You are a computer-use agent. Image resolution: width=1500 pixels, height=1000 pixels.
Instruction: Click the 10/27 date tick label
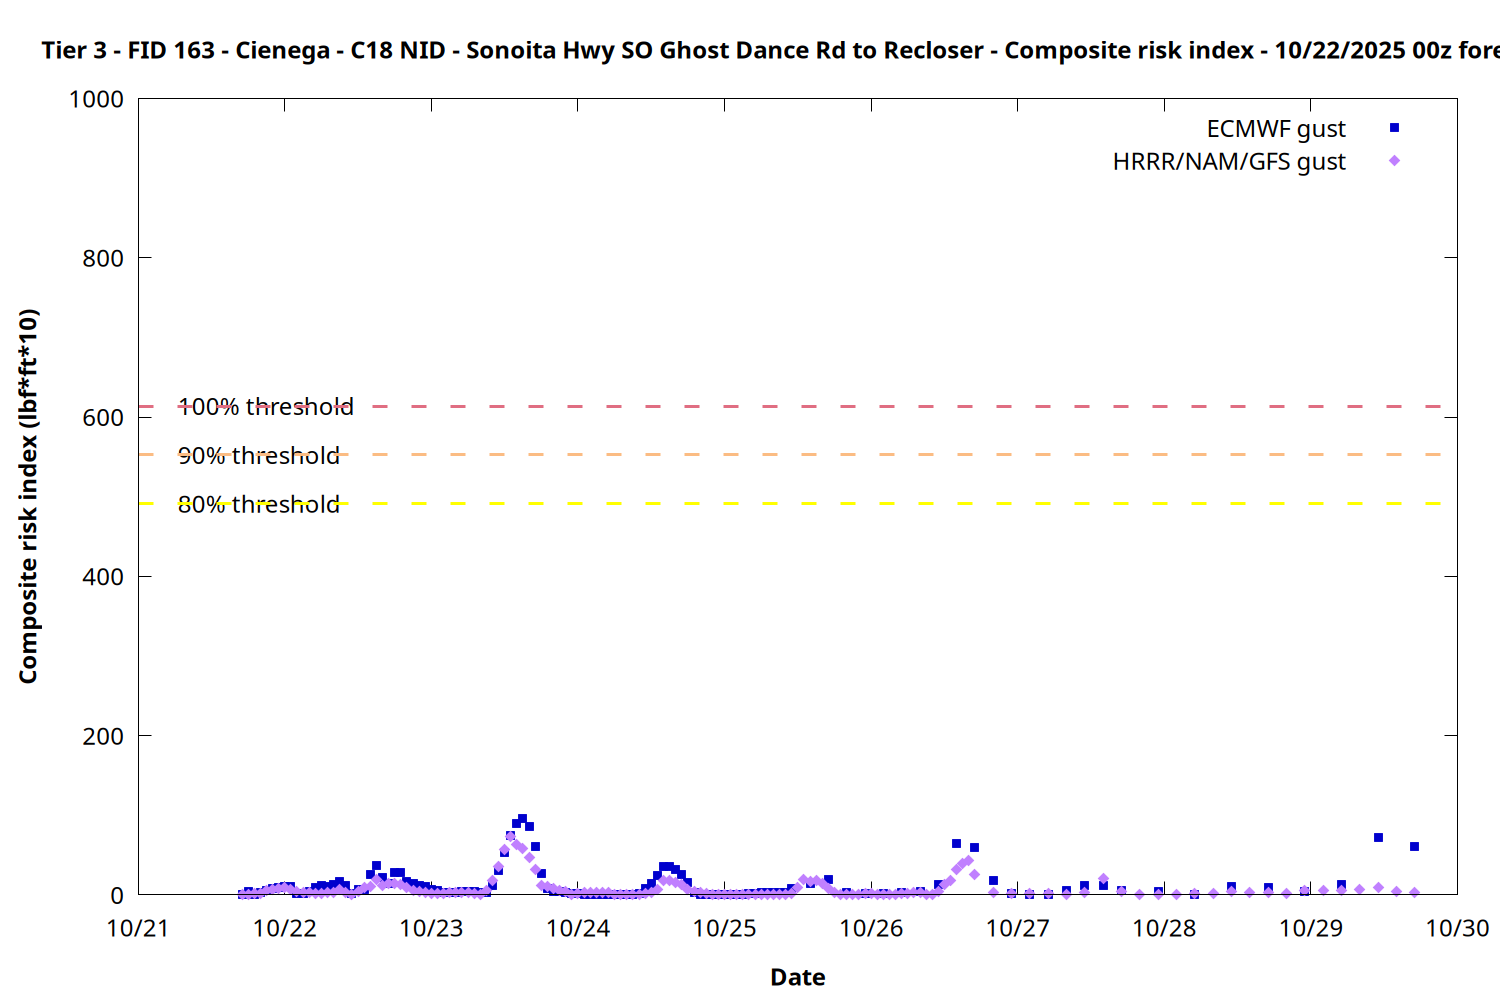[x=1017, y=929]
